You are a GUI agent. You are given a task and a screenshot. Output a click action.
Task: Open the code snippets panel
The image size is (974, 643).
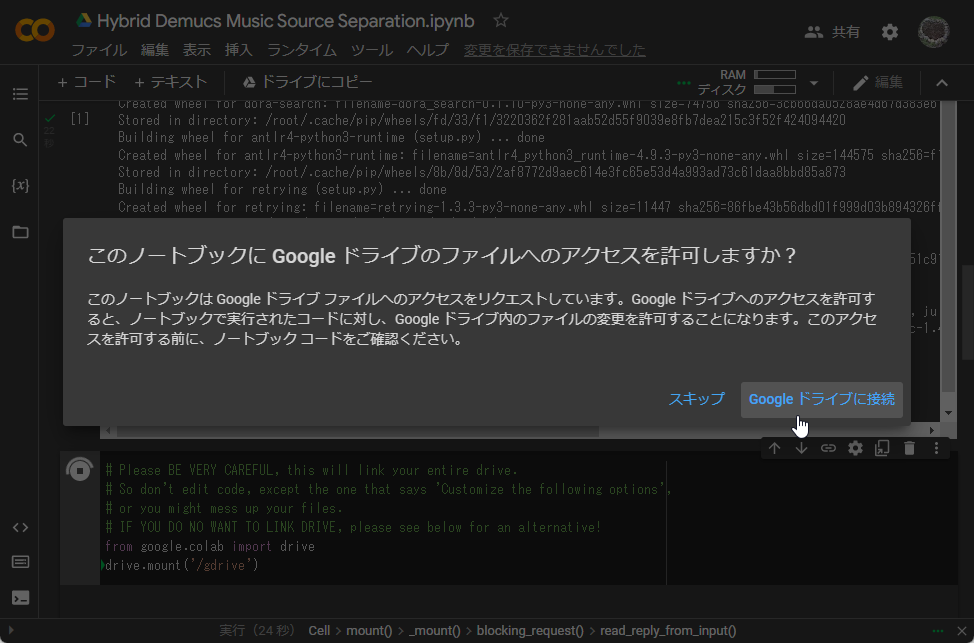pos(20,527)
